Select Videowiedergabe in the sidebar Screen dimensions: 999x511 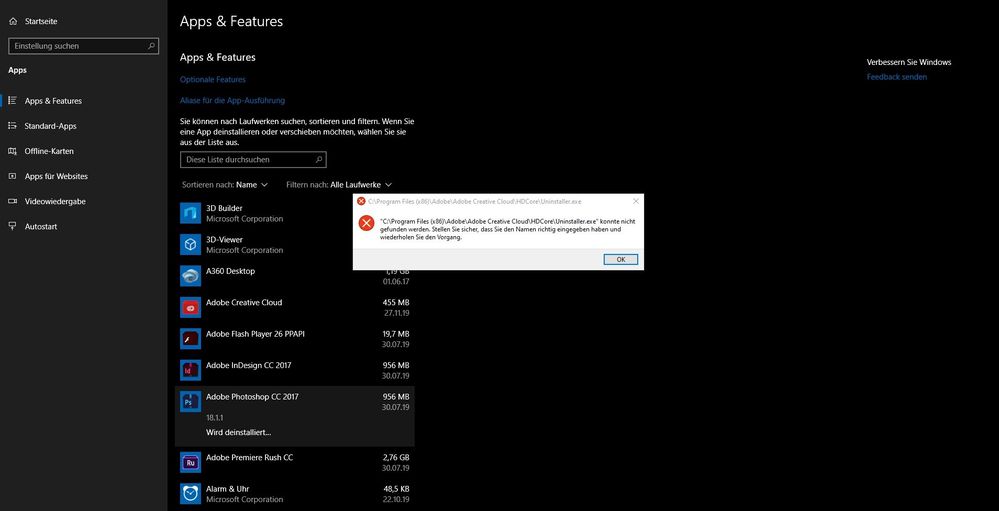tap(83, 201)
